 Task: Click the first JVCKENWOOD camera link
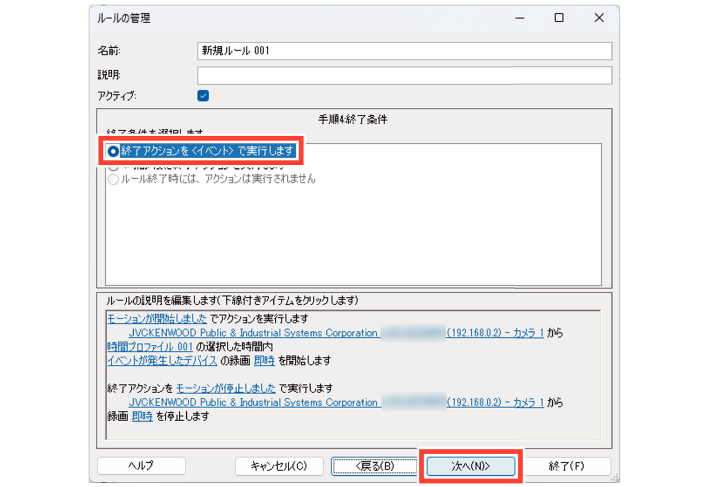pyautogui.click(x=336, y=333)
